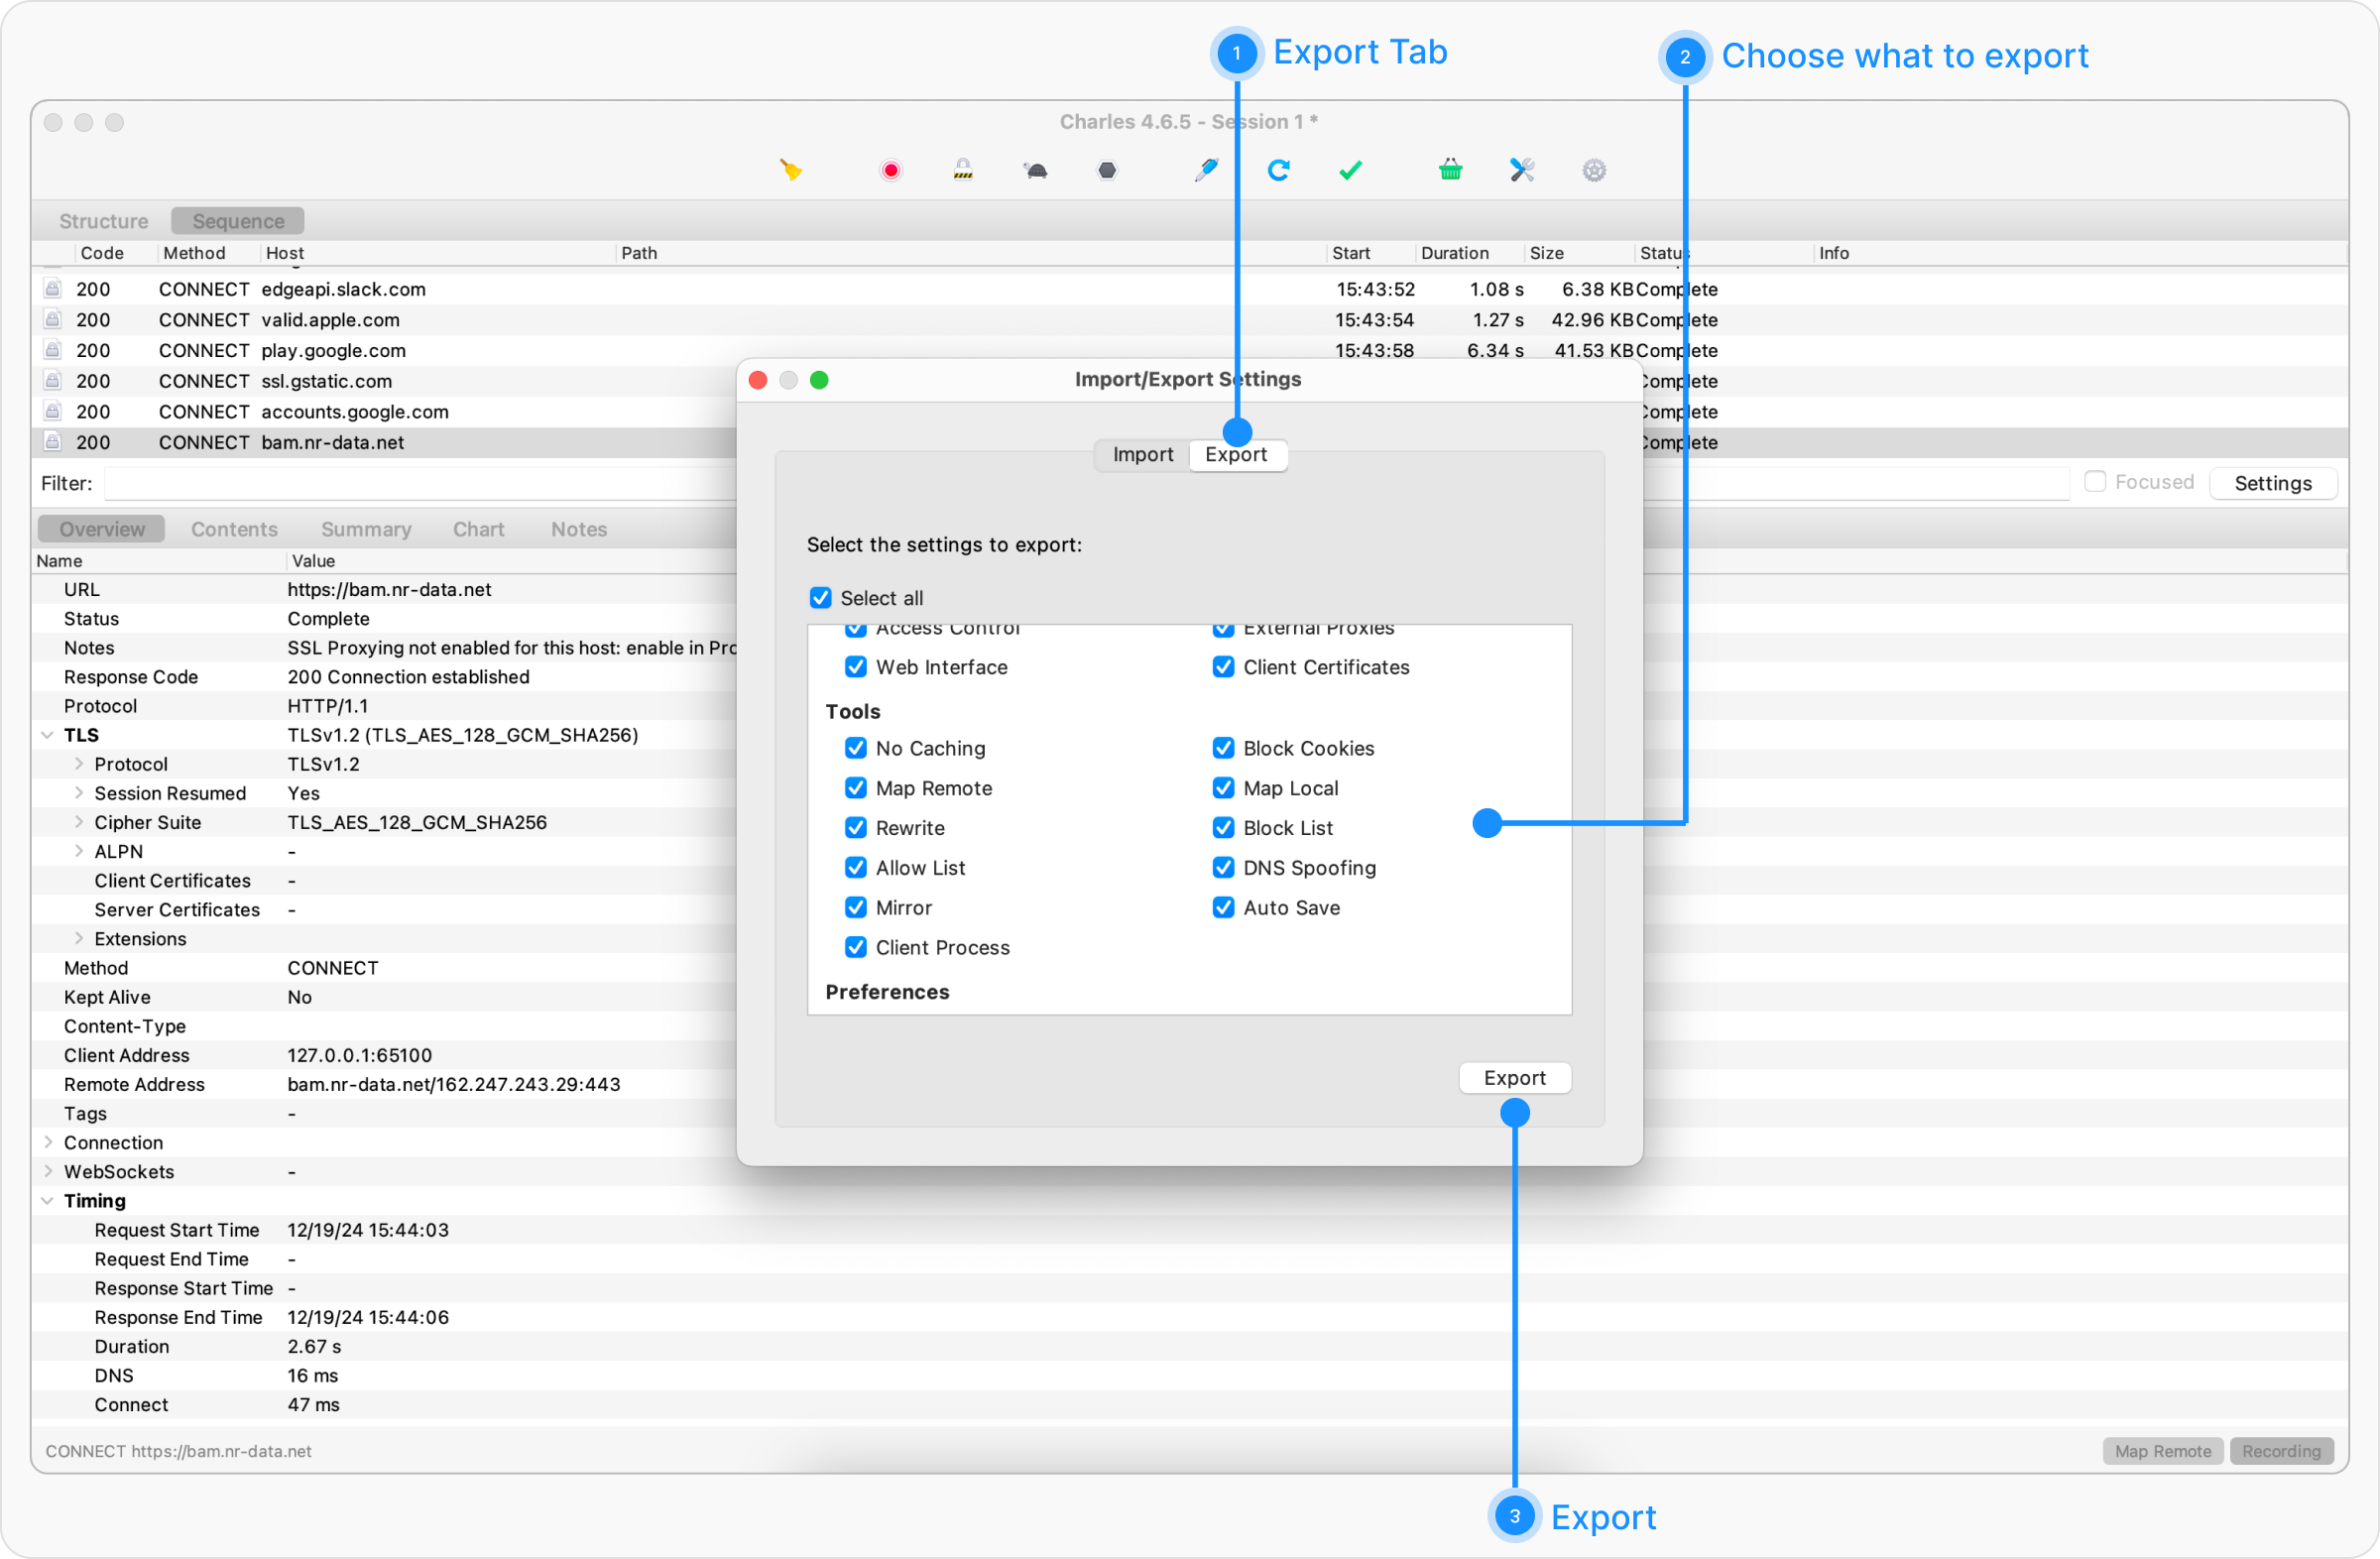Uncheck the Map Remote checkbox
Image resolution: width=2380 pixels, height=1559 pixels.
coord(856,788)
